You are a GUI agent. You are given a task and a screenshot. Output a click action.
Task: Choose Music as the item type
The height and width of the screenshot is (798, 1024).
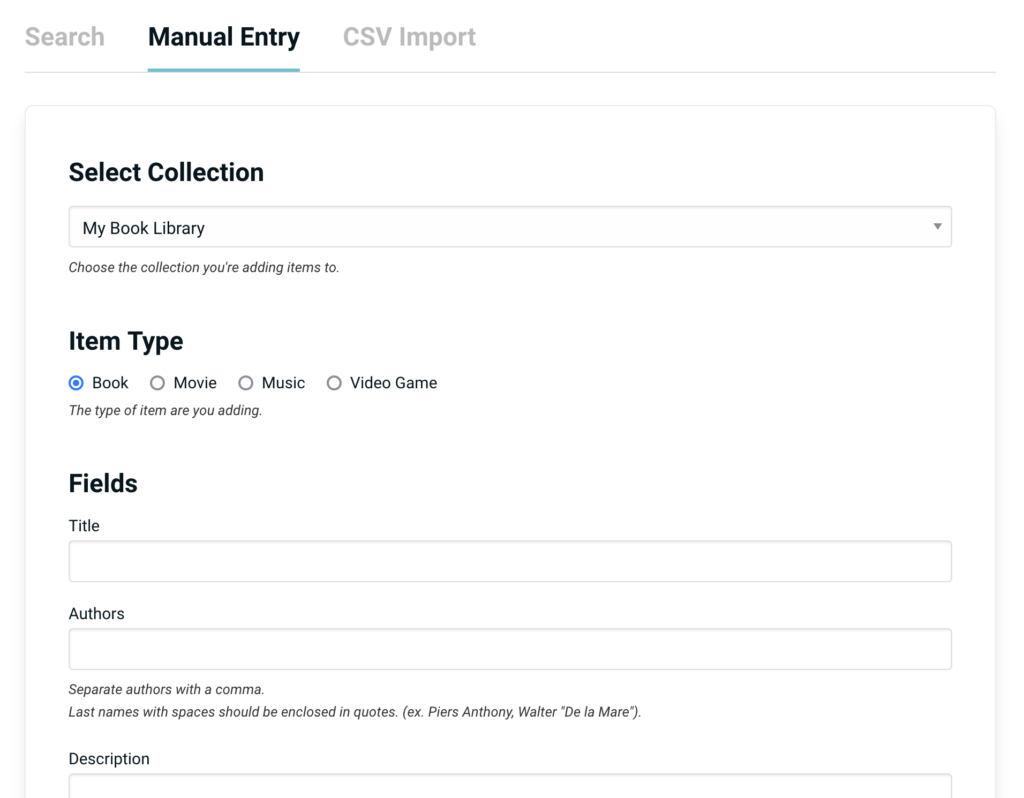click(x=246, y=383)
